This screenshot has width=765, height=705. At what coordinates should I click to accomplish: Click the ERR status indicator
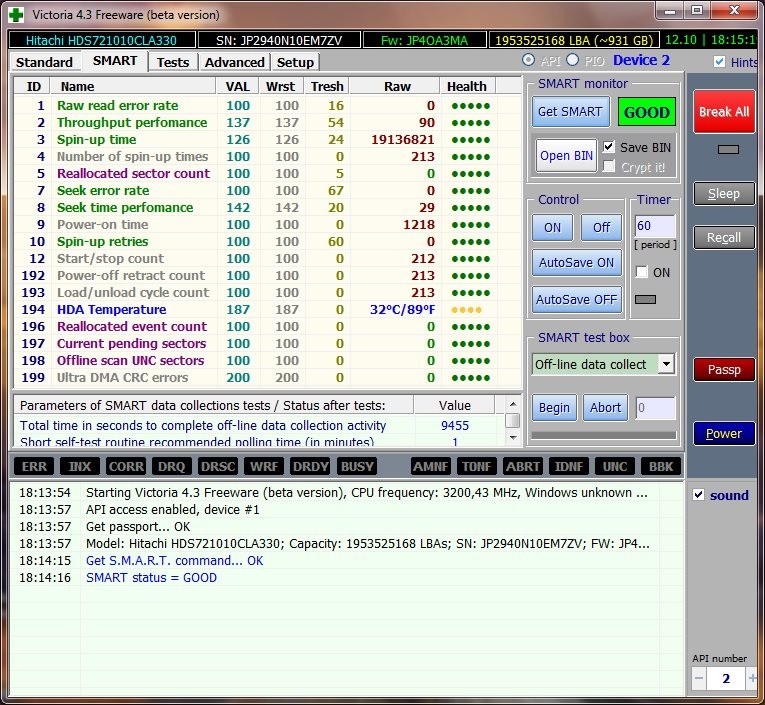point(33,466)
